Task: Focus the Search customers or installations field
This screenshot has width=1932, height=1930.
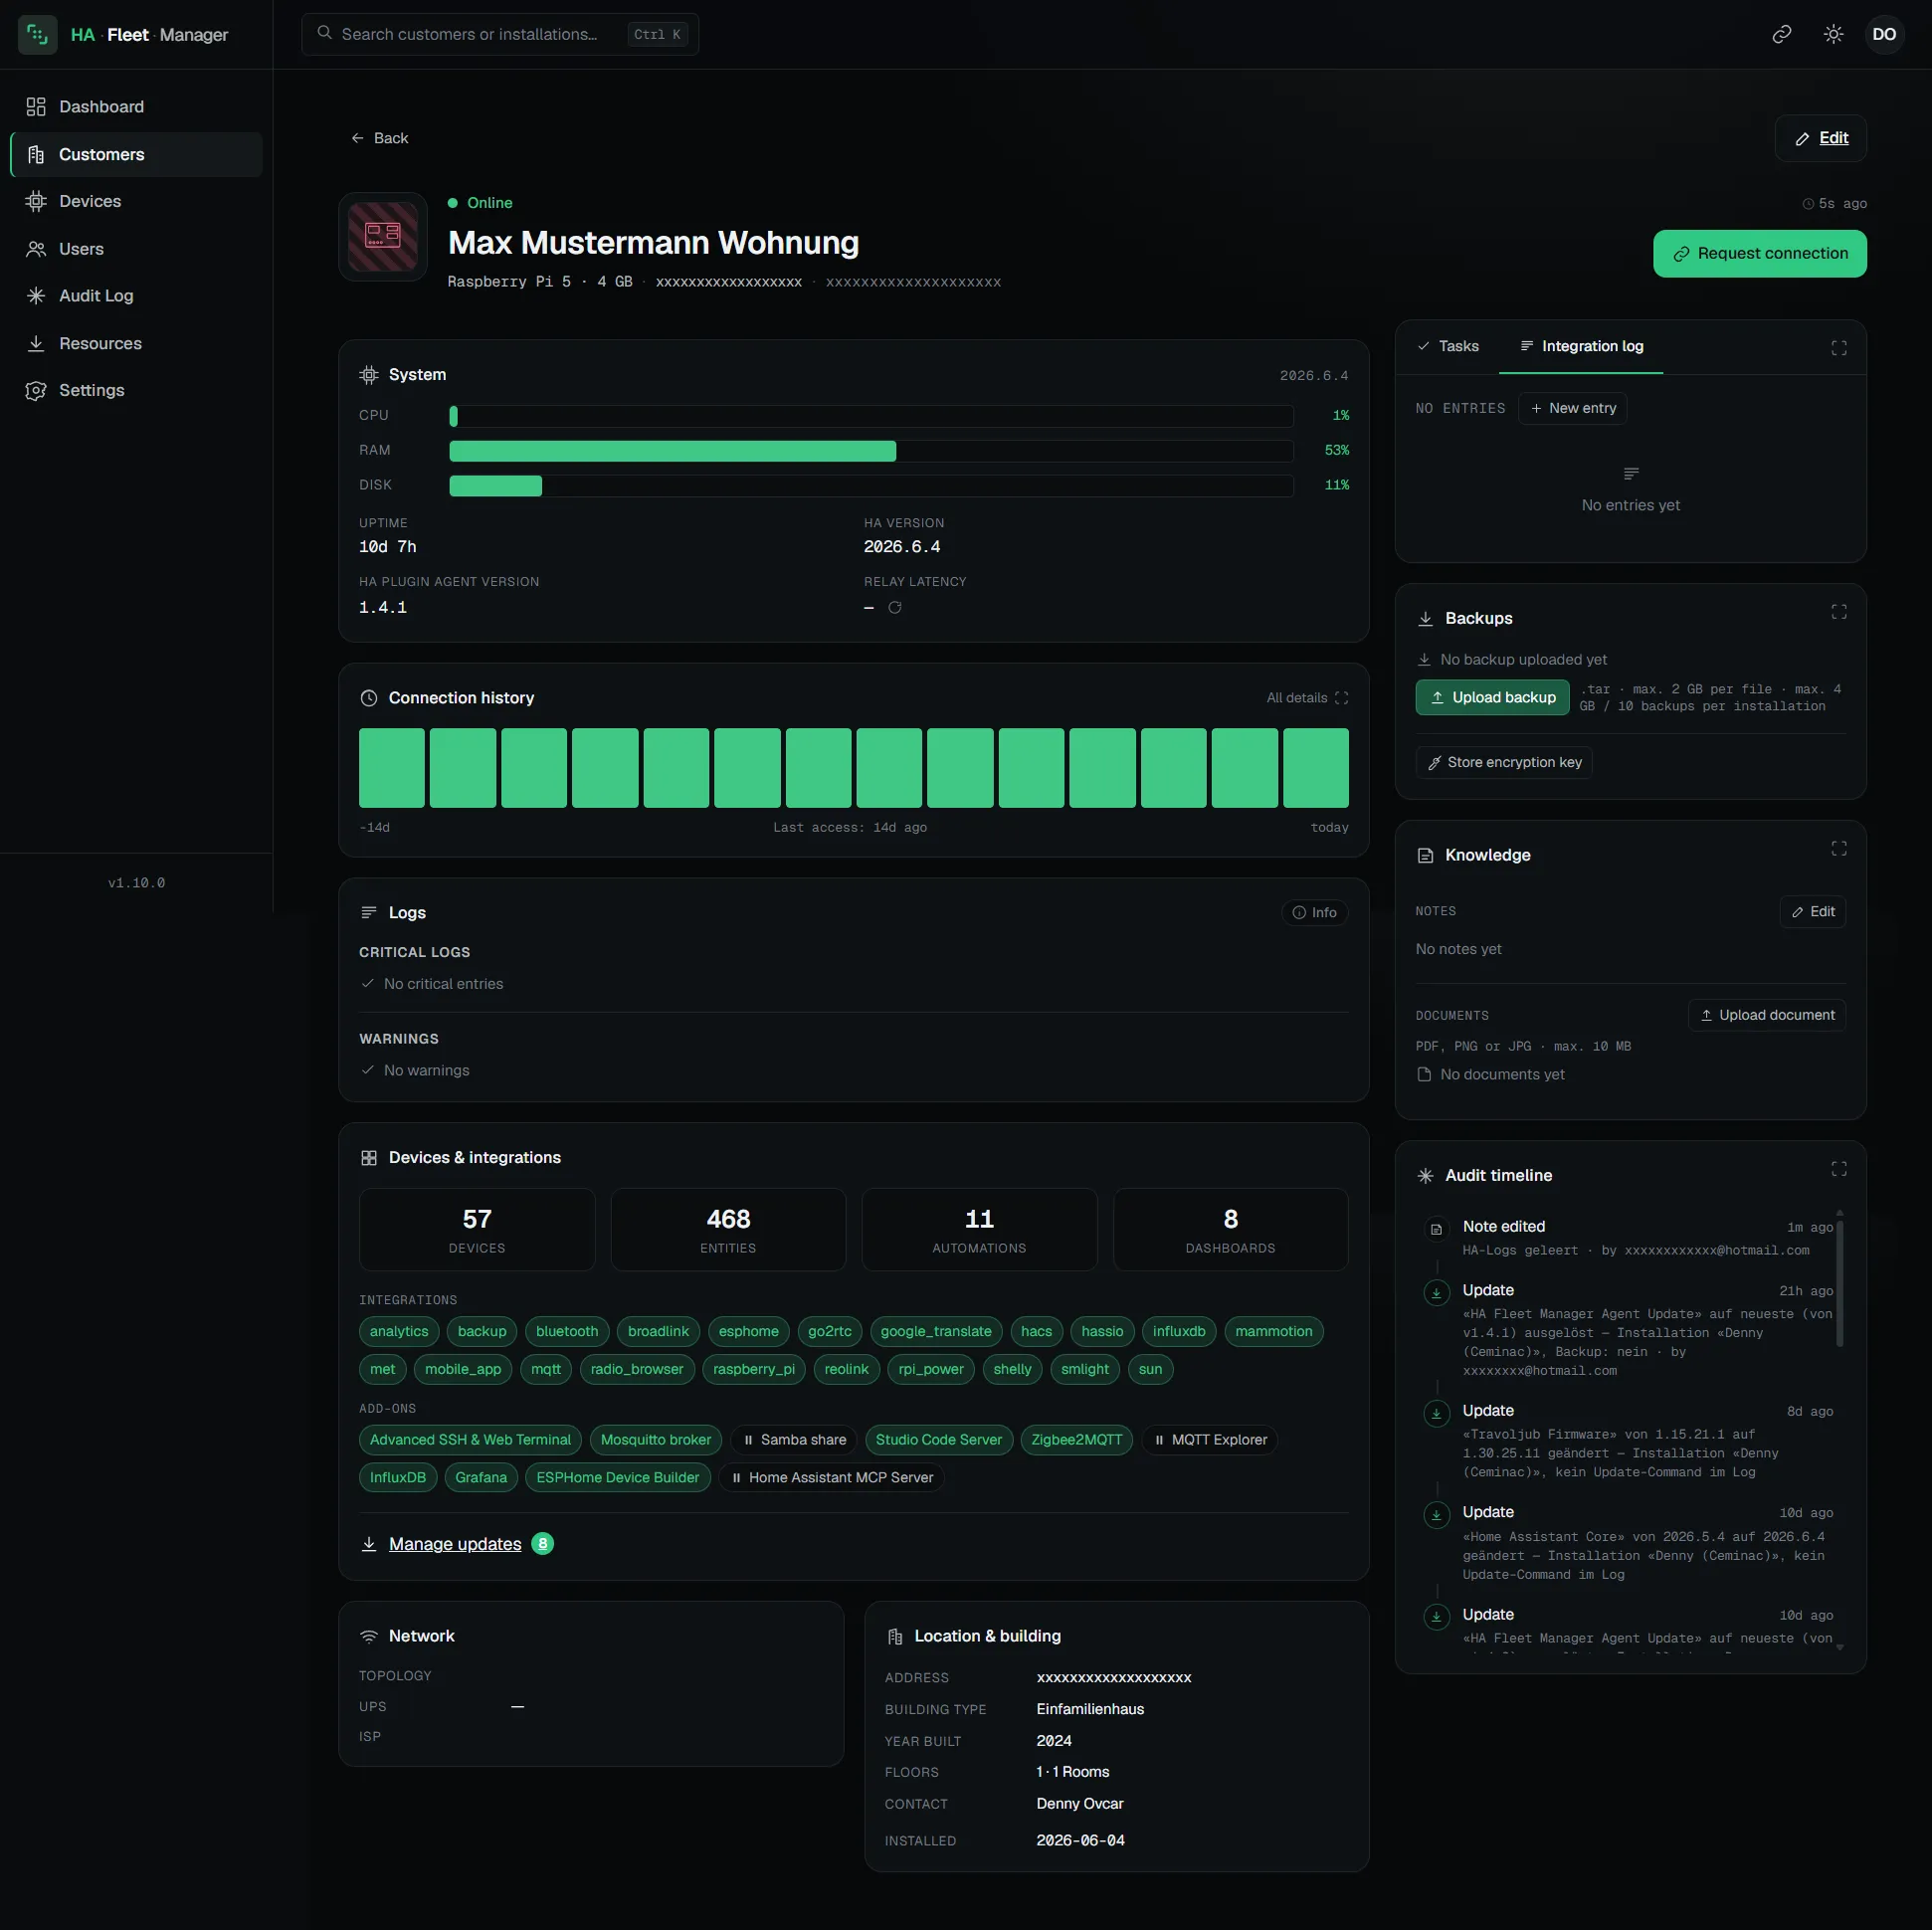Action: point(500,35)
